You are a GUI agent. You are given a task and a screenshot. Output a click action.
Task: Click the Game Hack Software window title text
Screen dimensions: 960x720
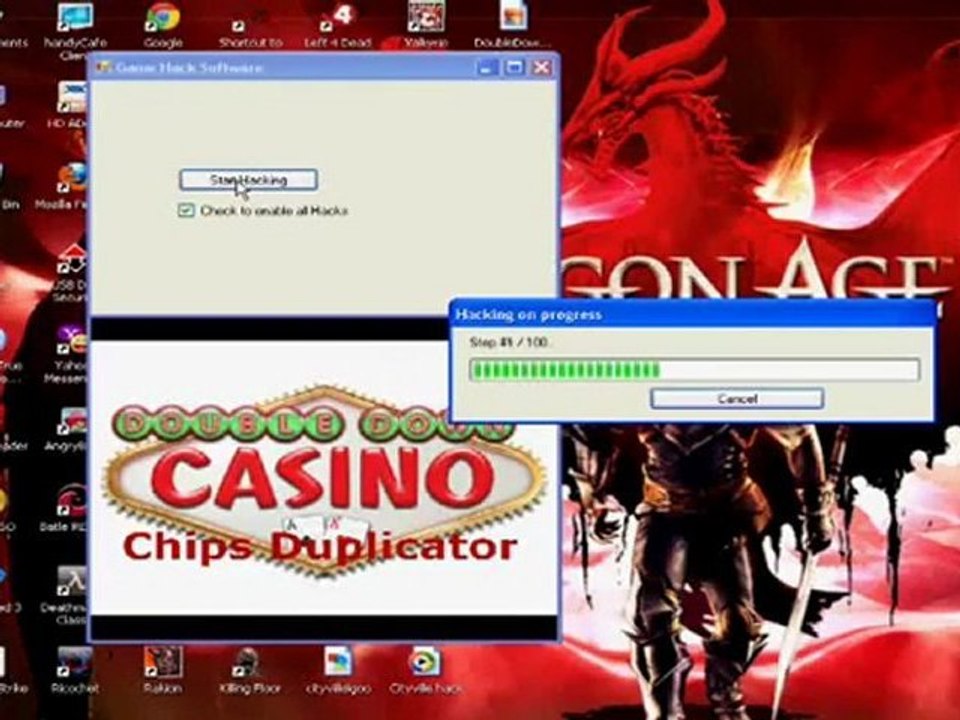click(x=189, y=67)
